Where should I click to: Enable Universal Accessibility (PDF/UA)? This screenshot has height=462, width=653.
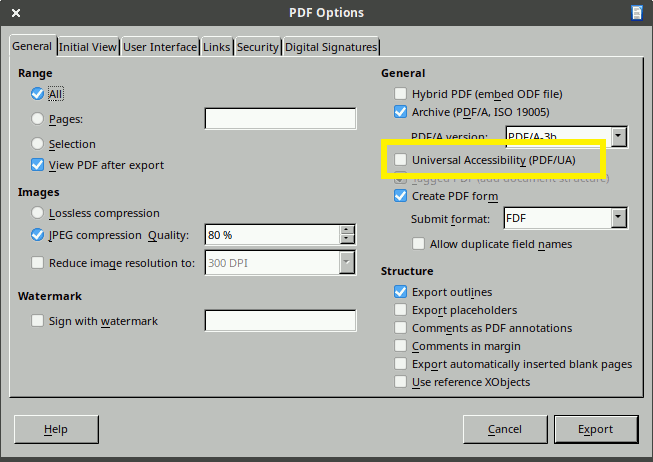401,160
